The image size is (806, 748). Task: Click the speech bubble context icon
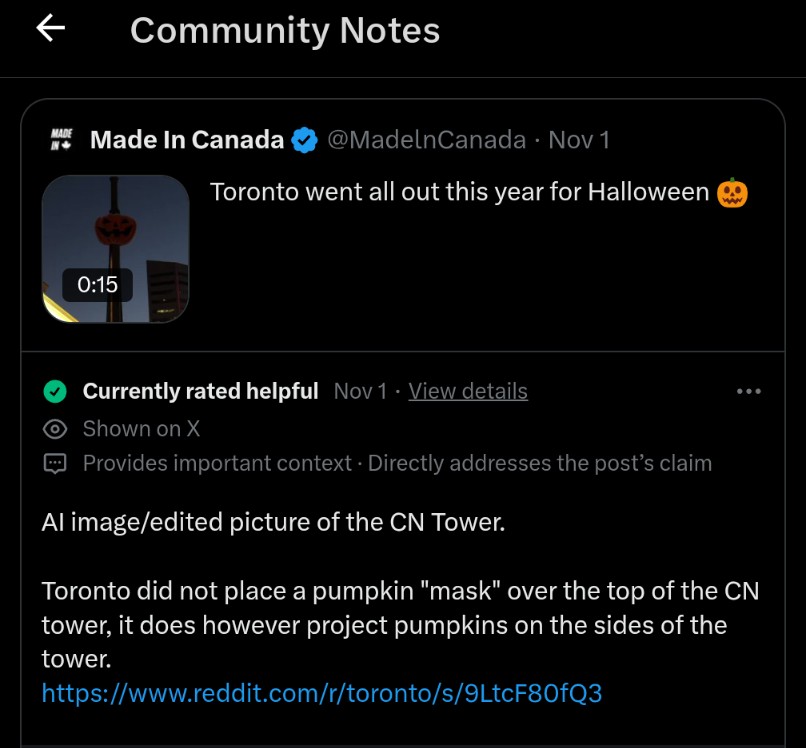point(56,464)
